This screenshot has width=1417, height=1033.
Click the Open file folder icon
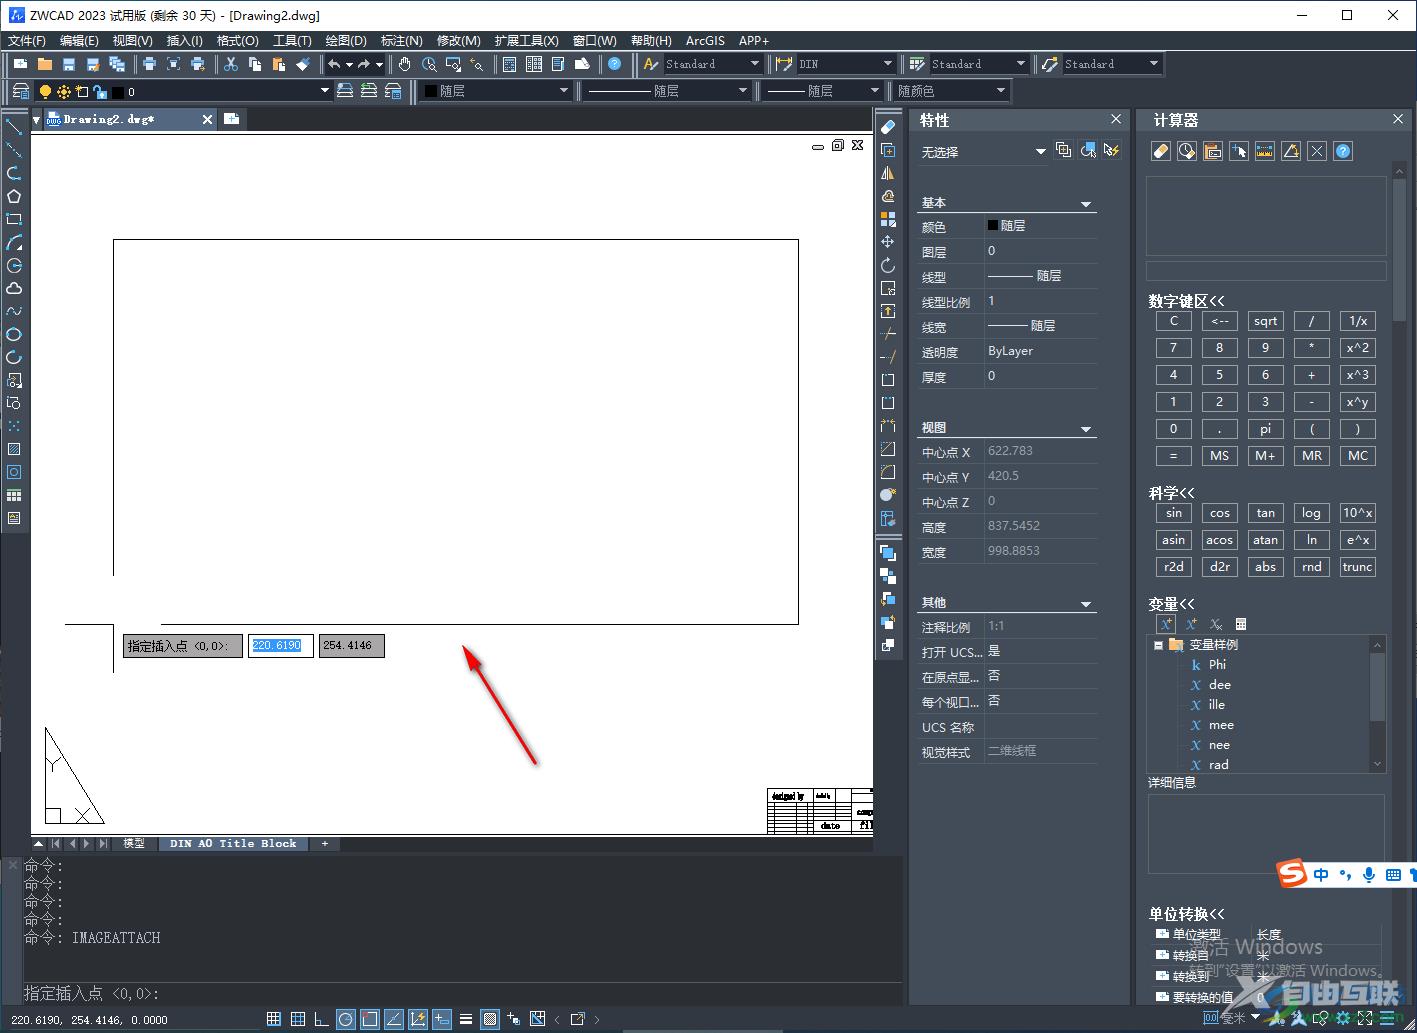coord(45,64)
